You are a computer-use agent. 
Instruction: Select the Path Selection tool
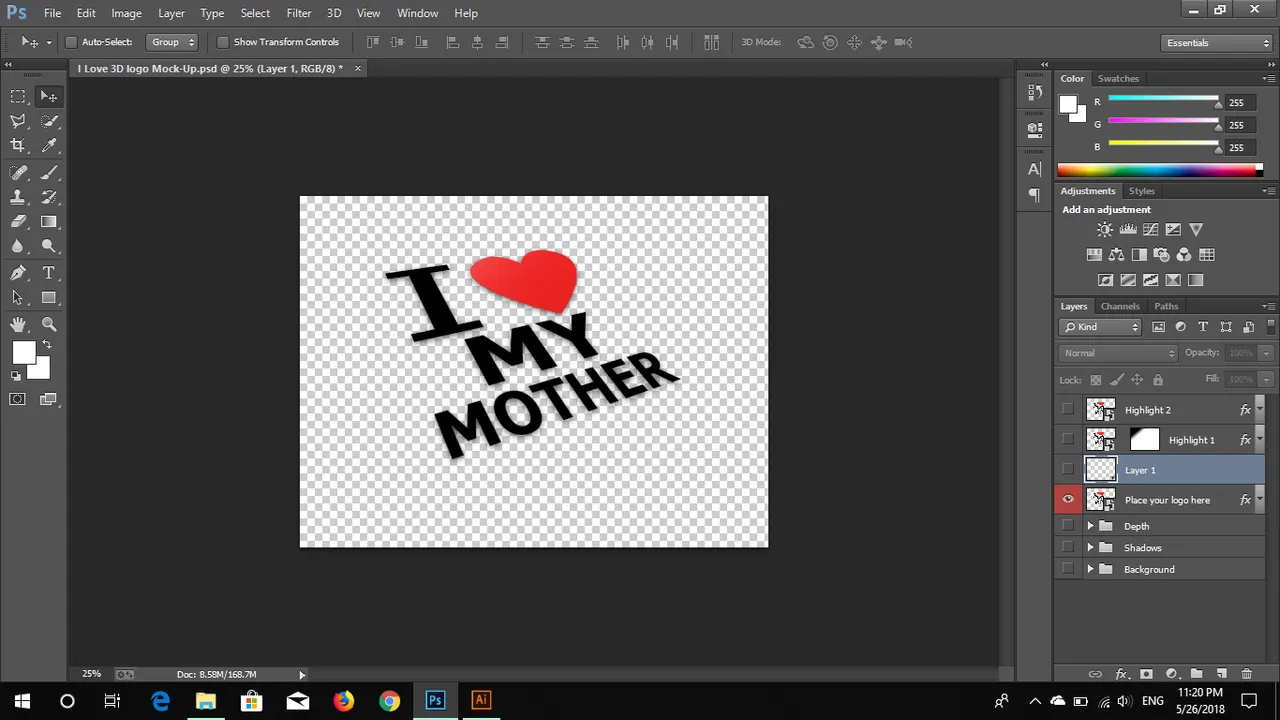18,298
